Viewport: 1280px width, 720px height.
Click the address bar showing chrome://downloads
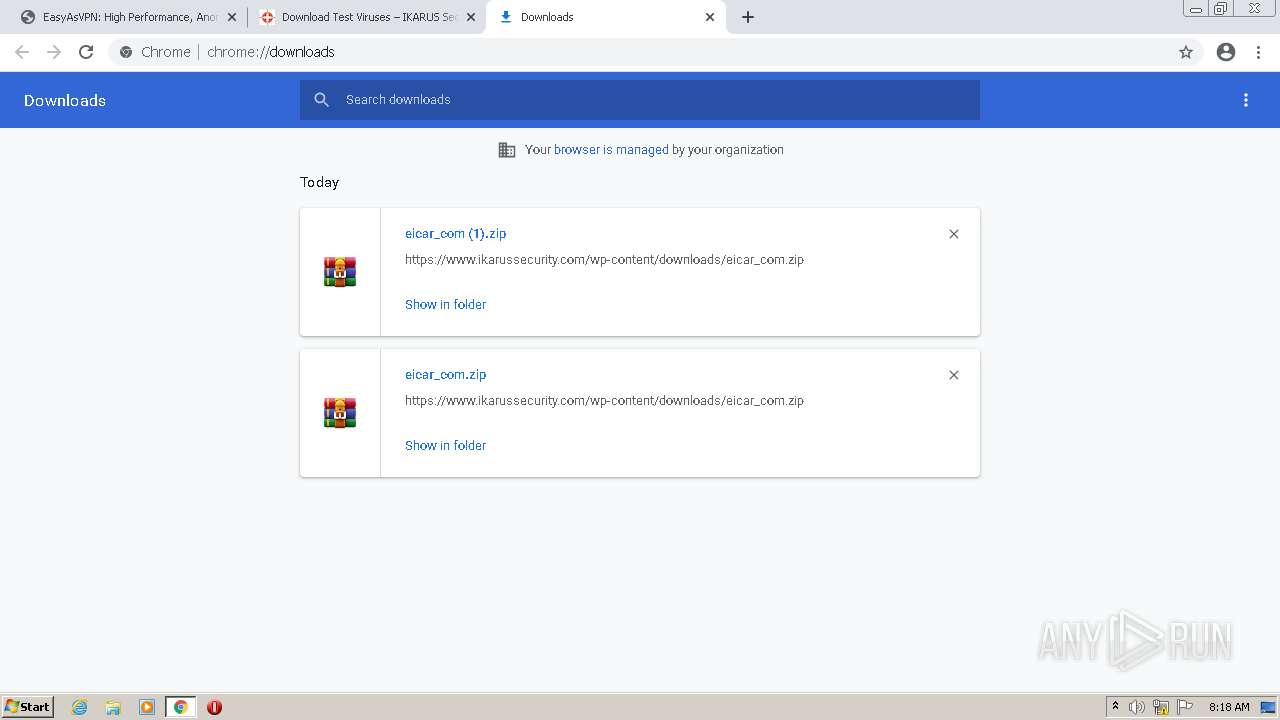pos(640,52)
